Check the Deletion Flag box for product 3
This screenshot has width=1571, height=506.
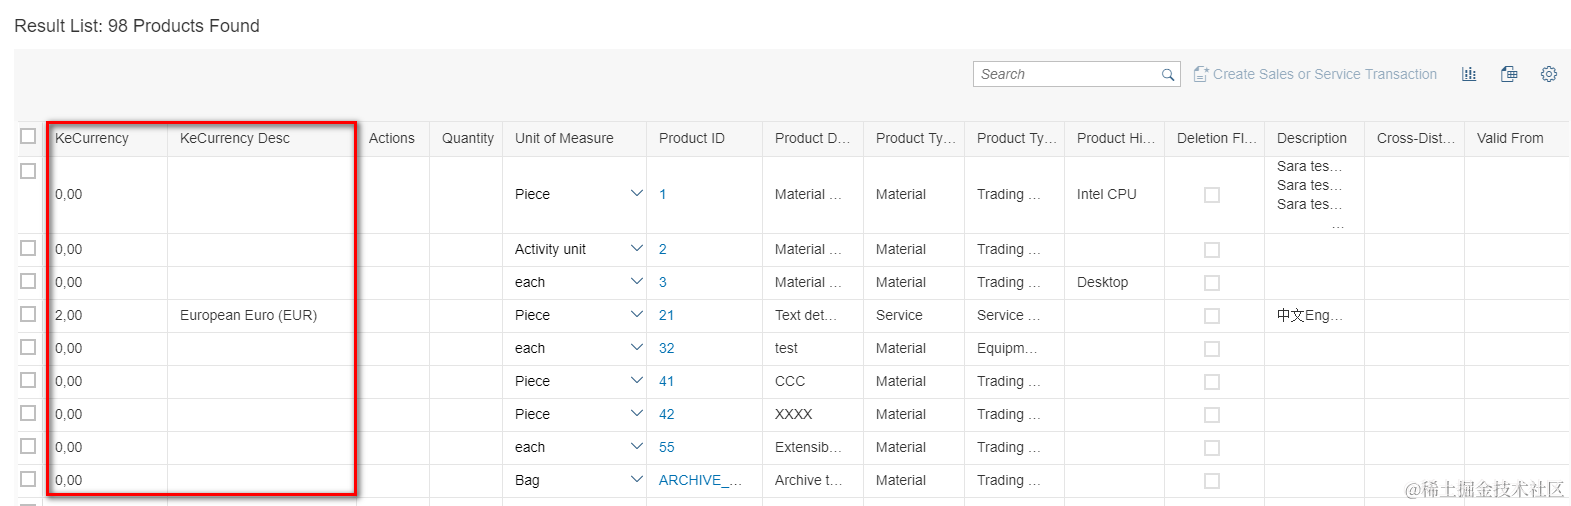[x=1212, y=283]
